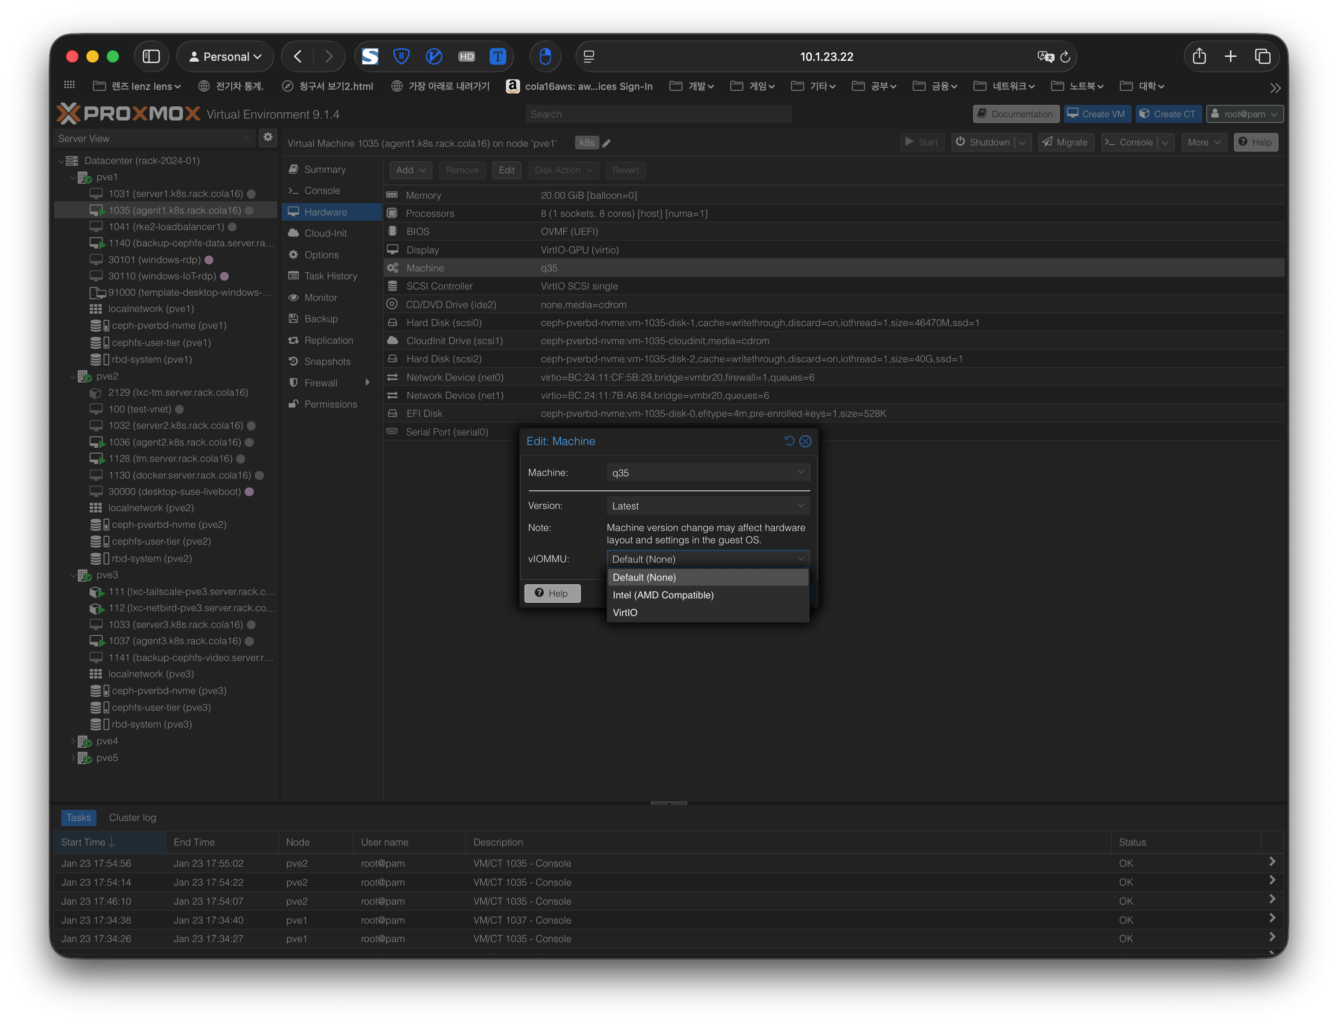Image resolution: width=1338 pixels, height=1024 pixels.
Task: Expand the pve4 node in tree
Action: tap(74, 741)
